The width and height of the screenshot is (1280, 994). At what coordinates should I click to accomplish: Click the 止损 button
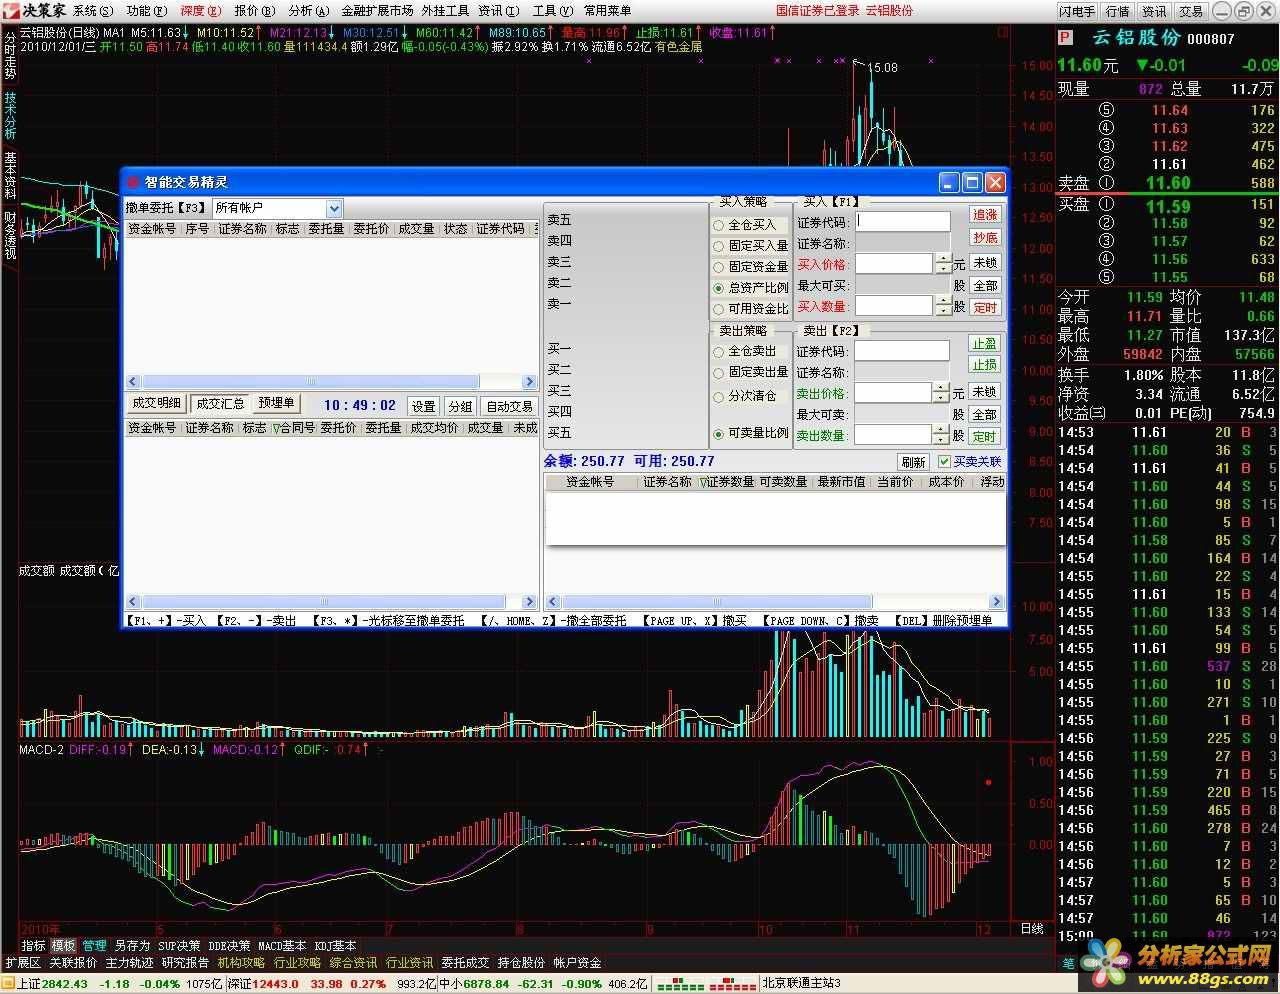[985, 365]
